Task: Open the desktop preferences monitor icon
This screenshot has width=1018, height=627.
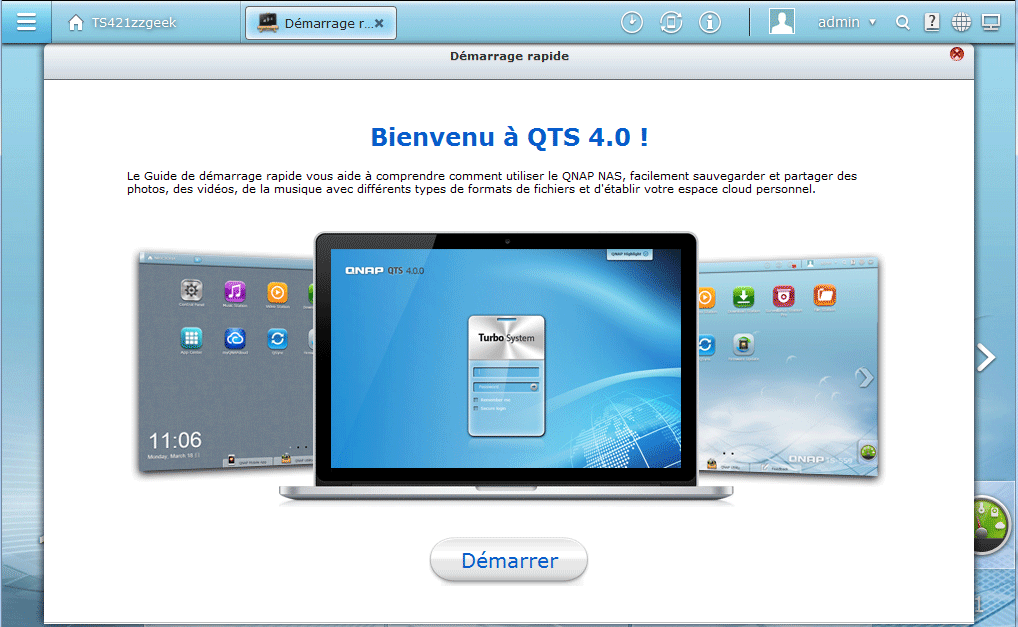Action: click(991, 23)
